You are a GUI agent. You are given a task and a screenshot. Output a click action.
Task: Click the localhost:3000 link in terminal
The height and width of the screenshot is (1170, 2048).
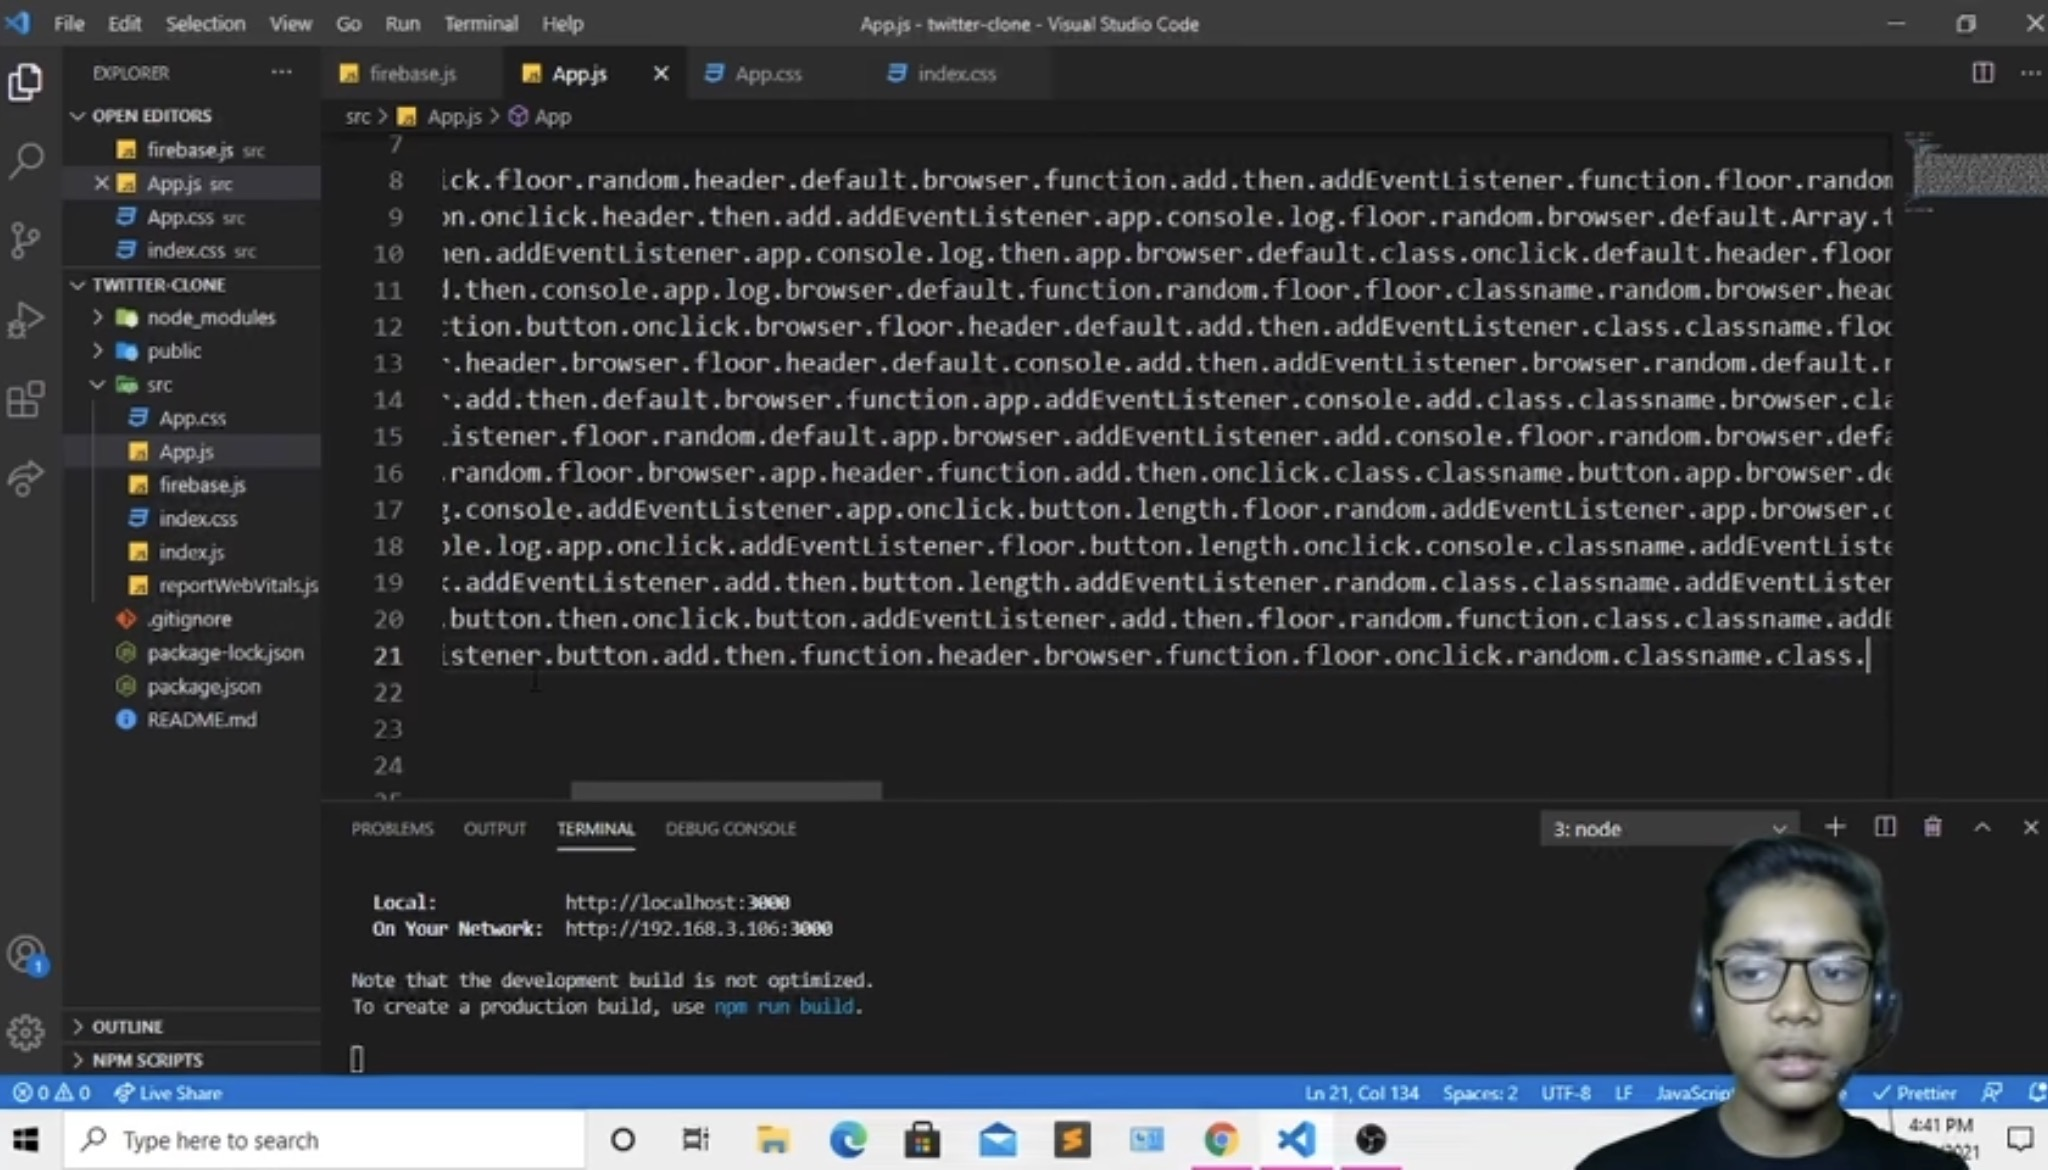pyautogui.click(x=677, y=903)
